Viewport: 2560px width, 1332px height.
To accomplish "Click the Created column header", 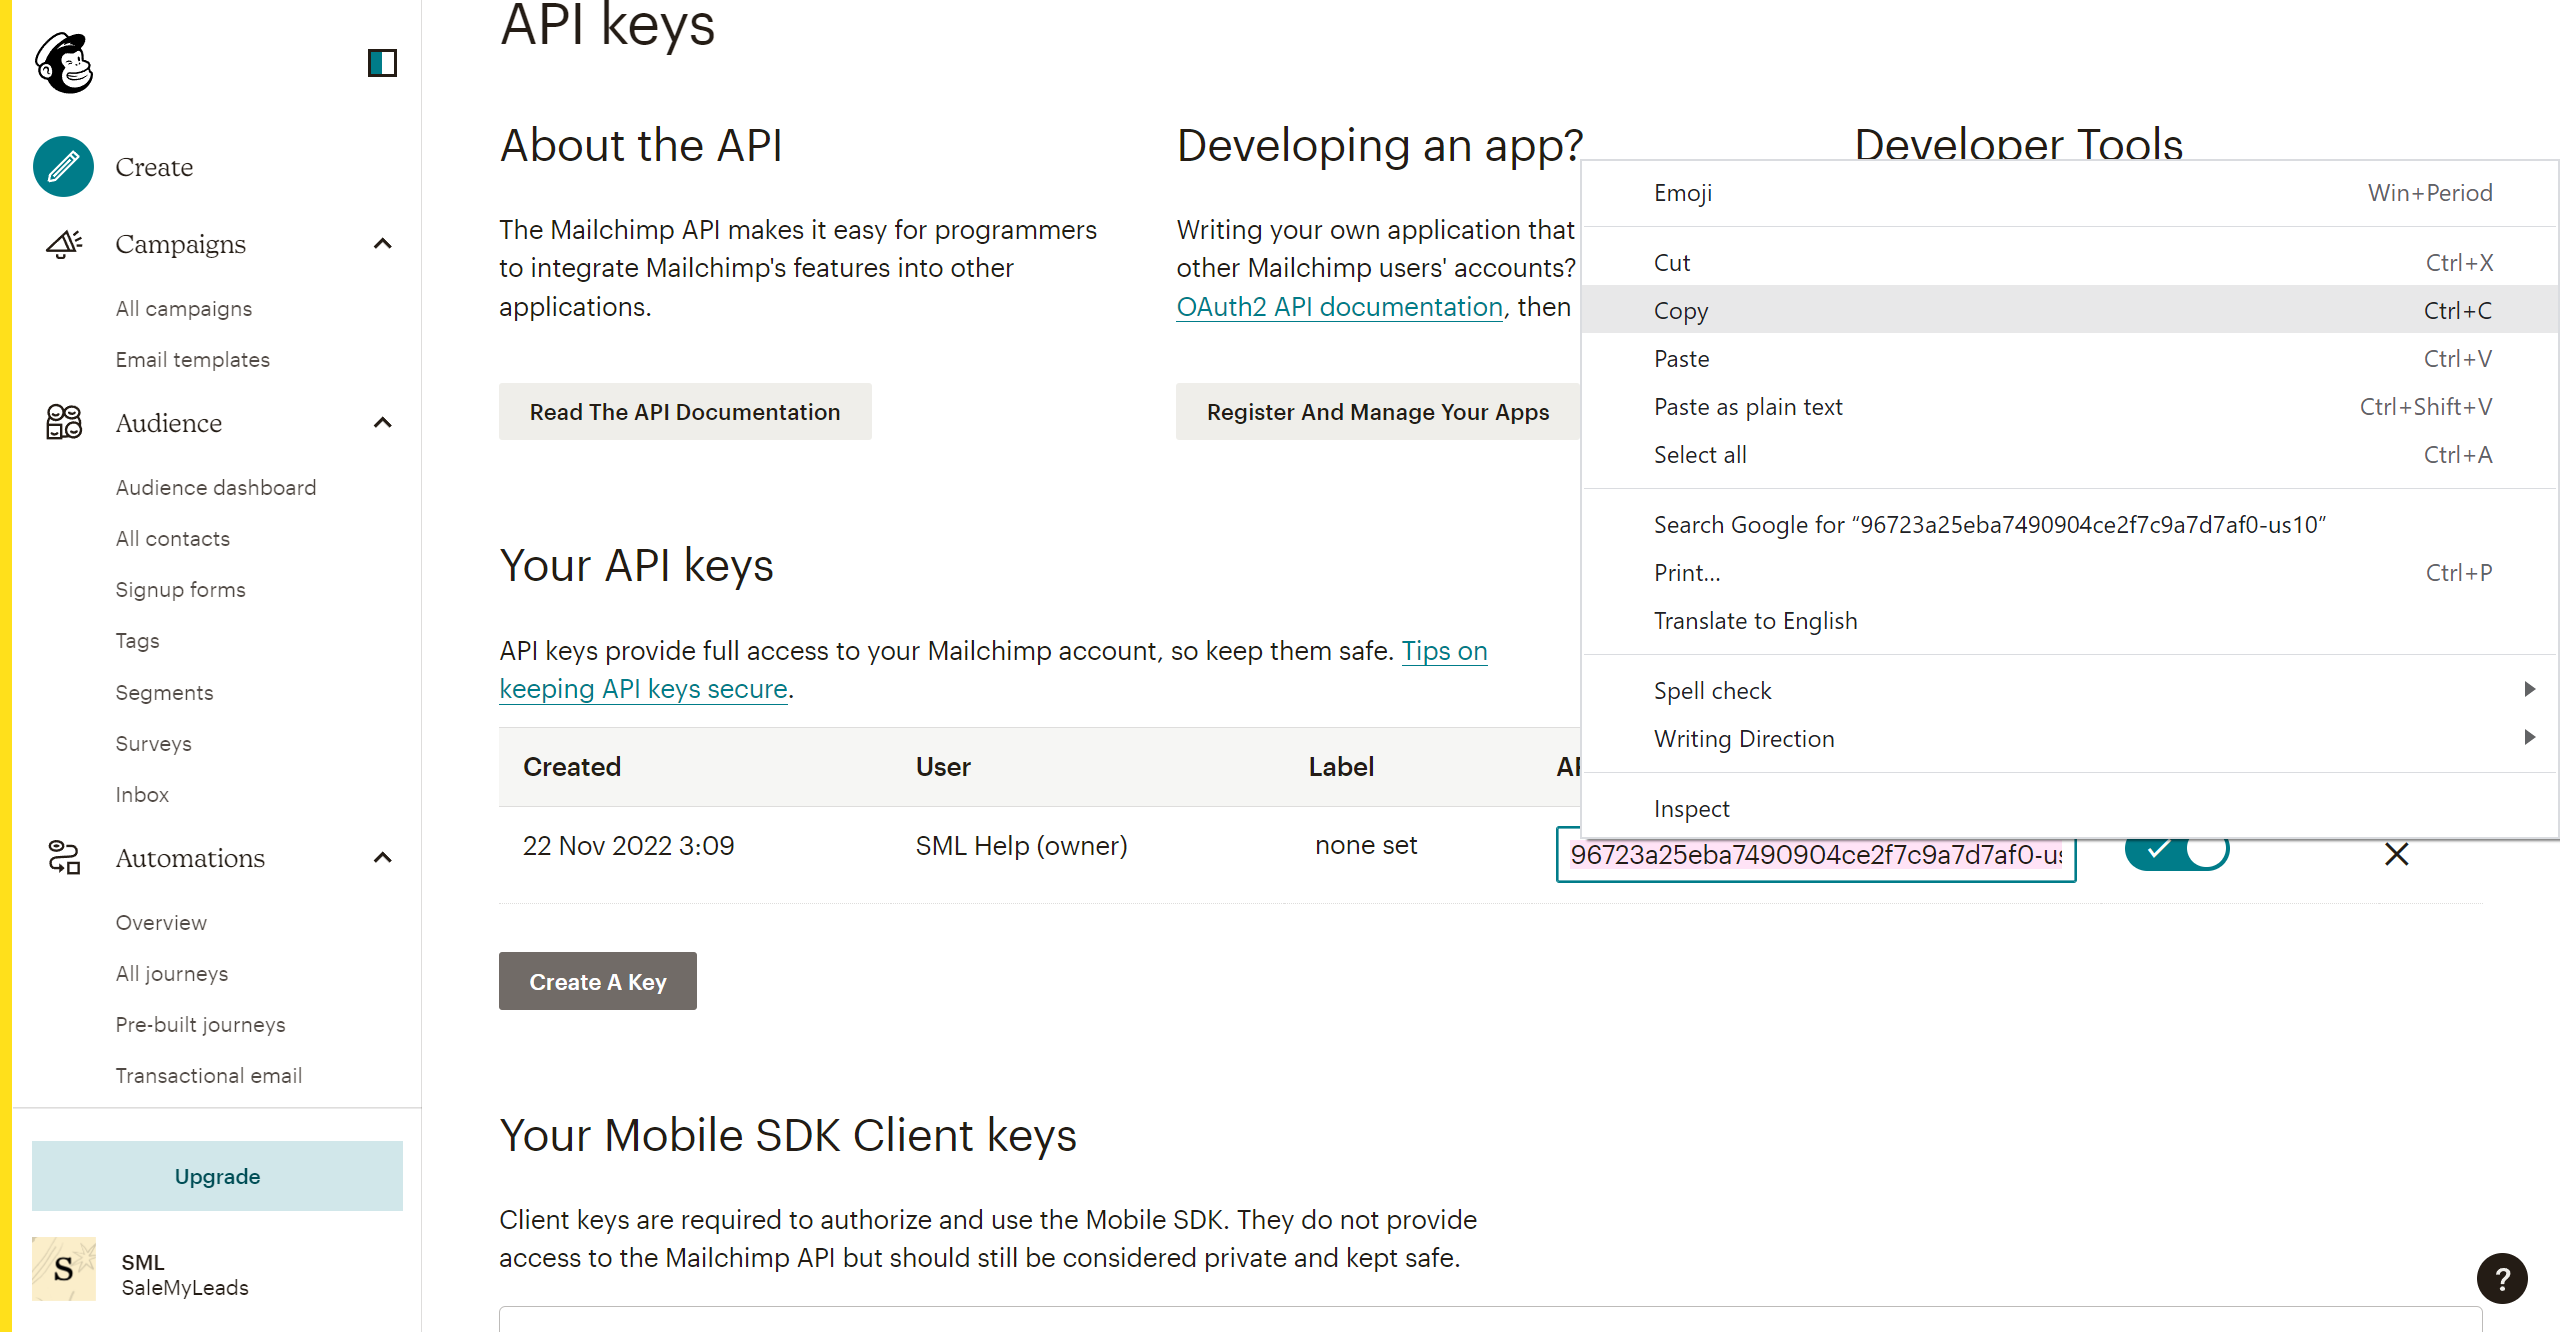I will click(572, 766).
